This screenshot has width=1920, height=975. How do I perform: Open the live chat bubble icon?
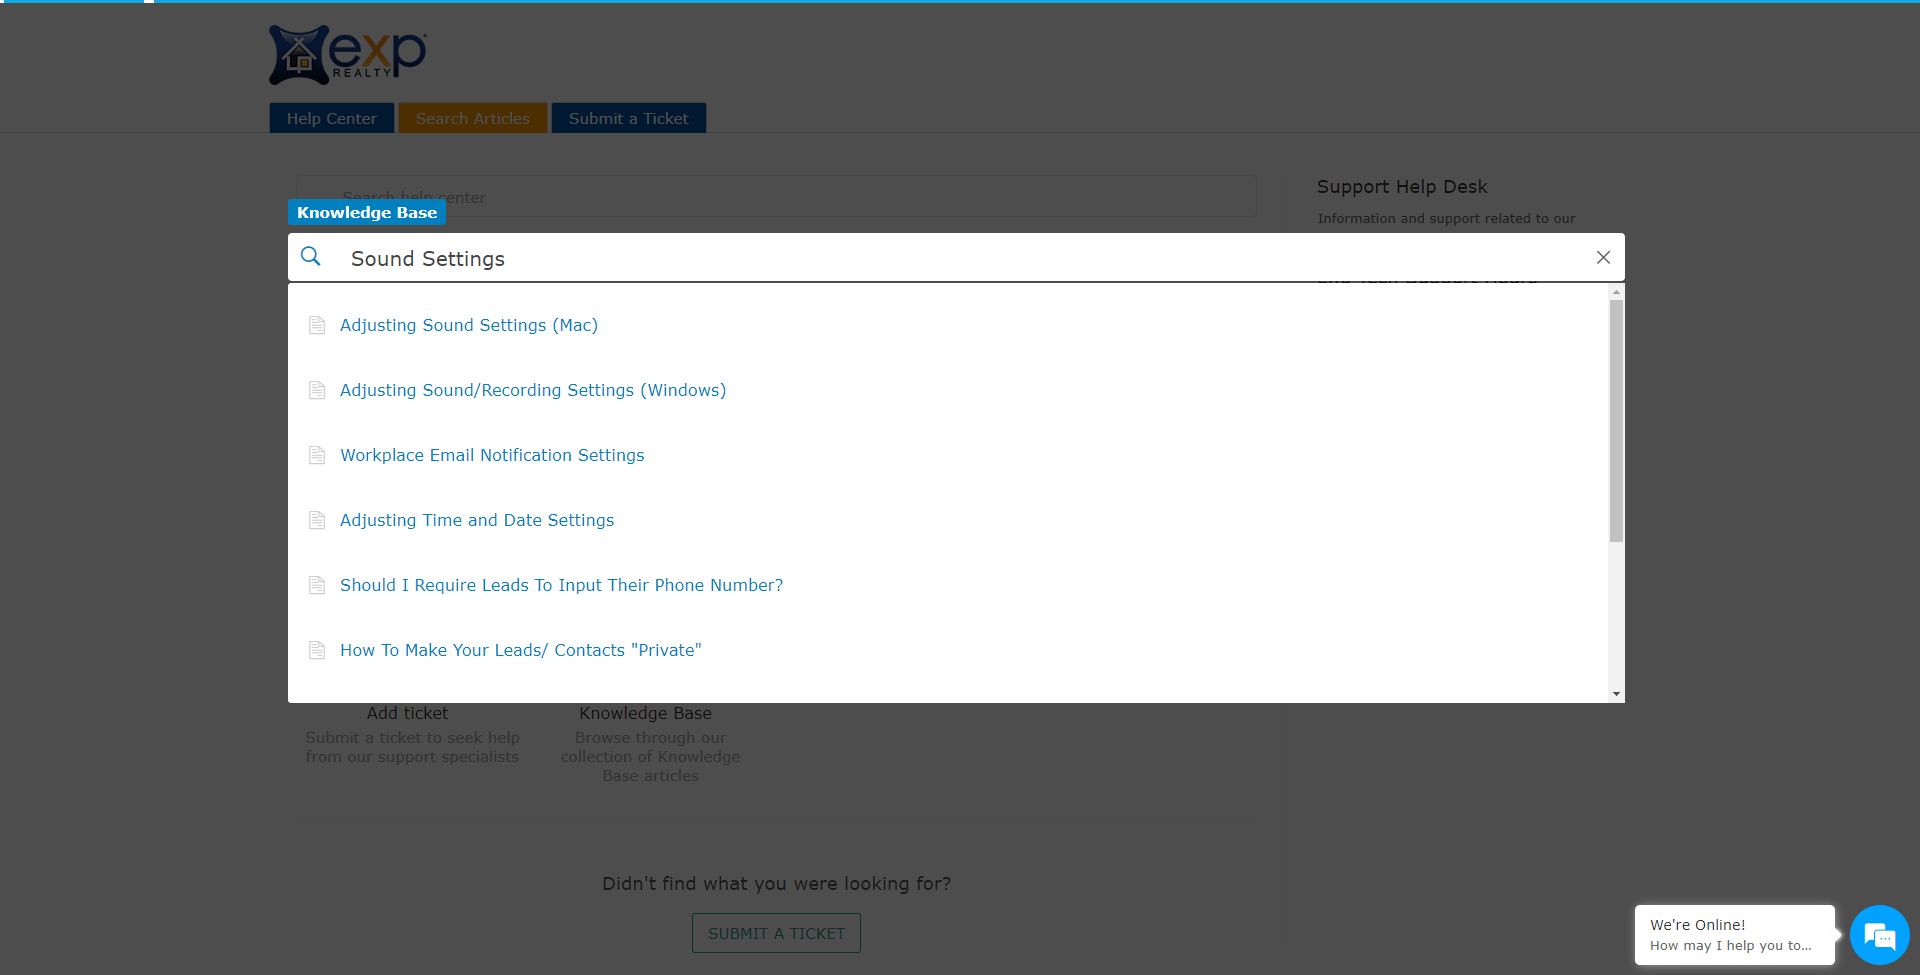1879,936
